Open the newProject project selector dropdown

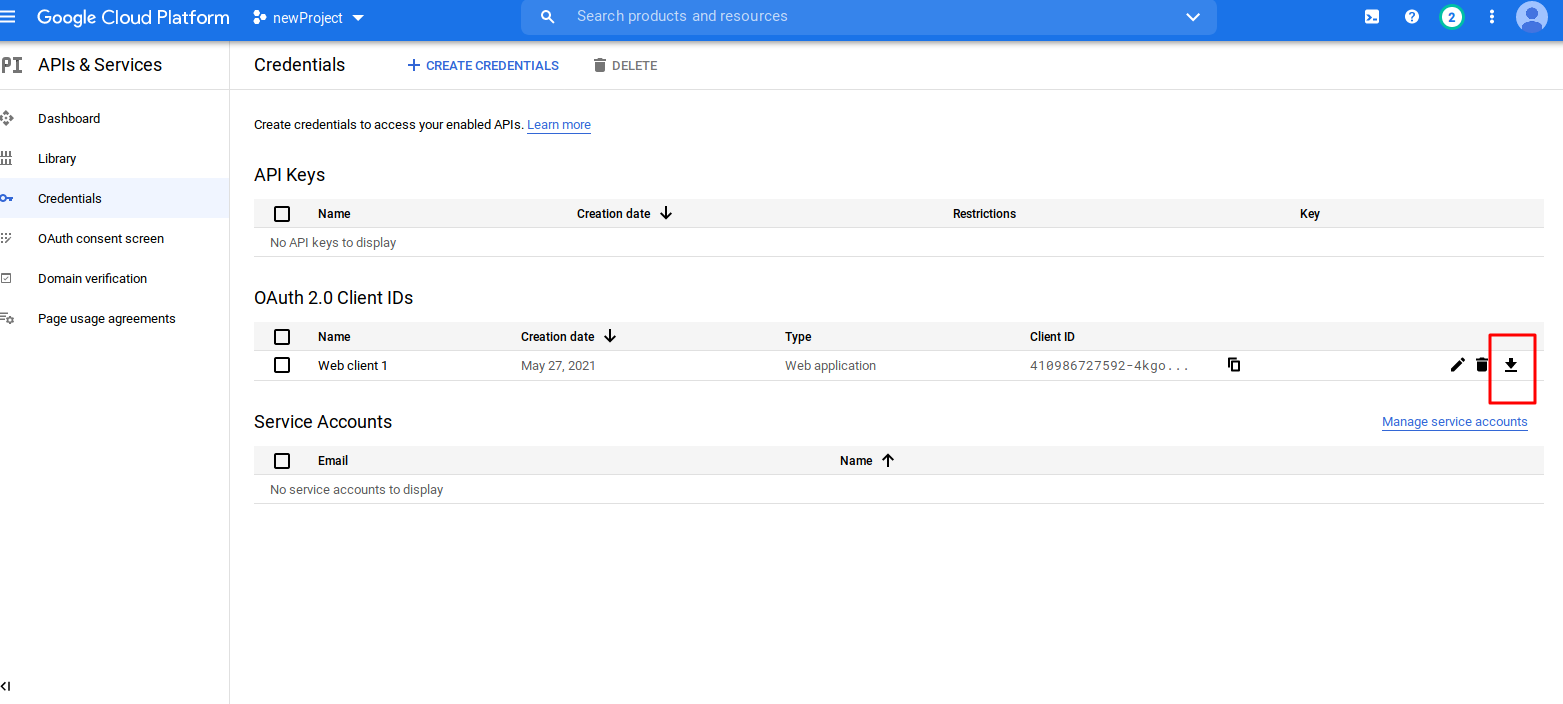pos(308,18)
